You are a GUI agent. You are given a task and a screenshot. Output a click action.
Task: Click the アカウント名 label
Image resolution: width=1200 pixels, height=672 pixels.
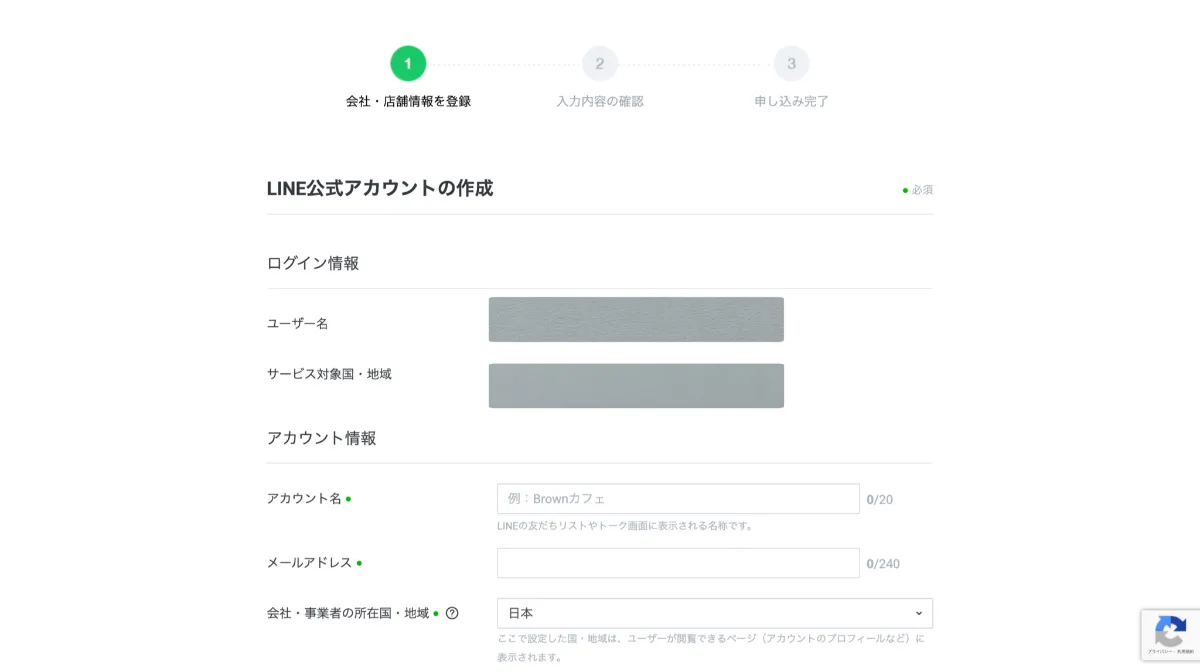point(304,499)
